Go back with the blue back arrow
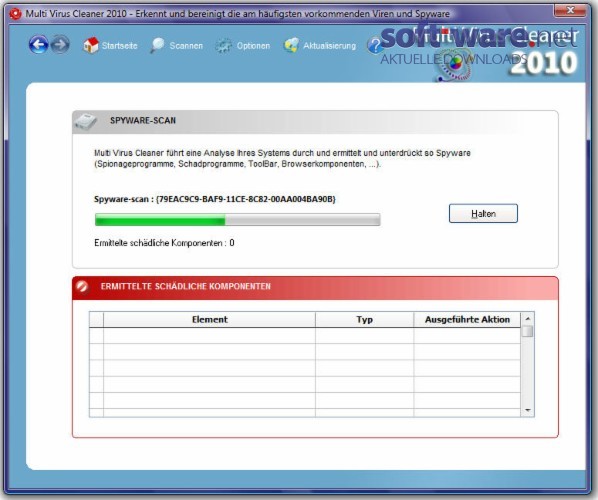 point(39,45)
